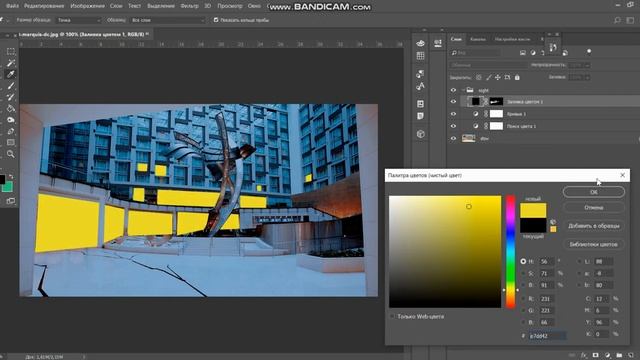
Task: Lock transparent pixels icon
Action: (x=479, y=77)
